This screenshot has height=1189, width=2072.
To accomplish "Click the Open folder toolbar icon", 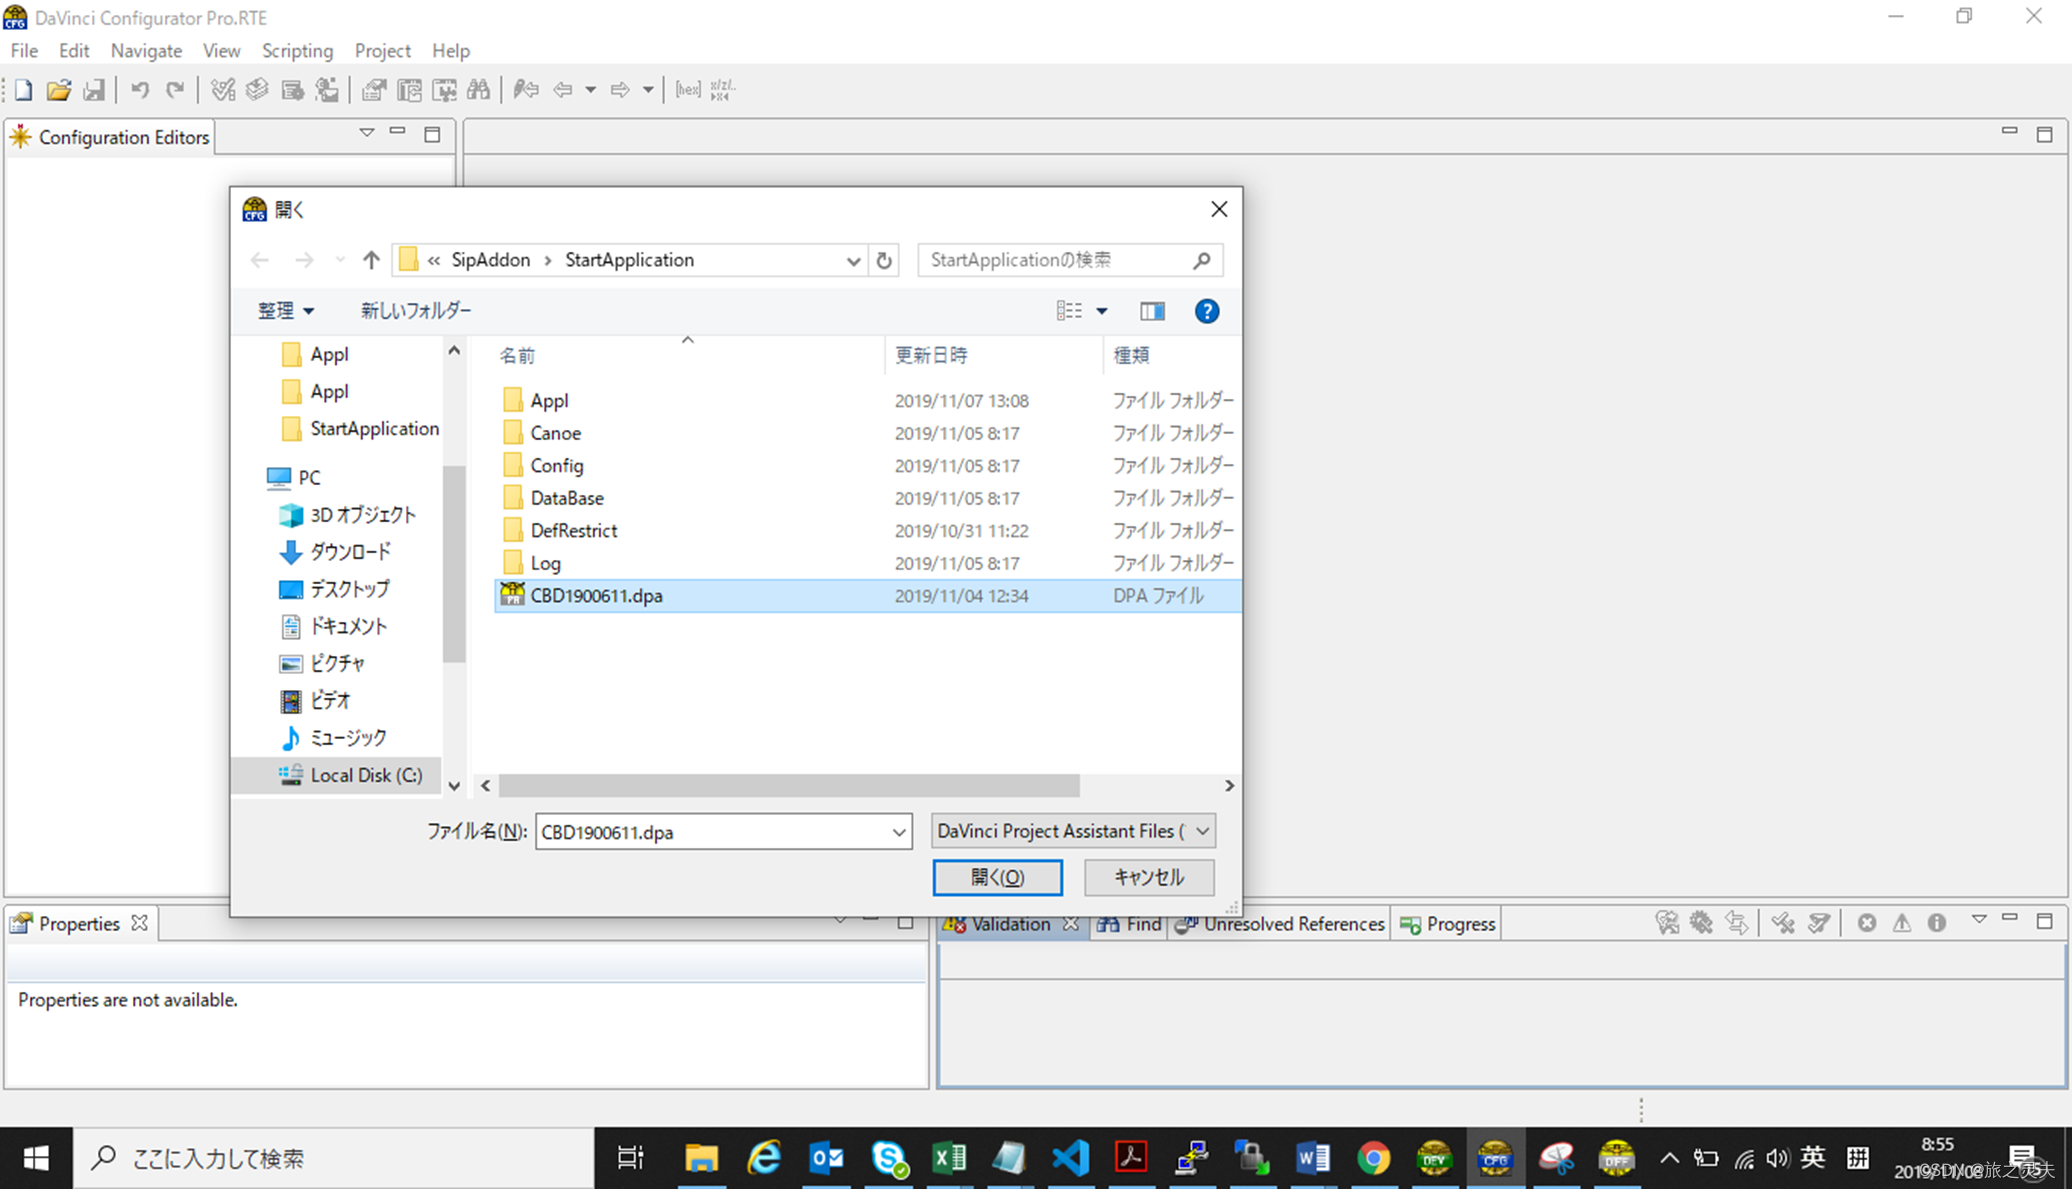I will (58, 90).
